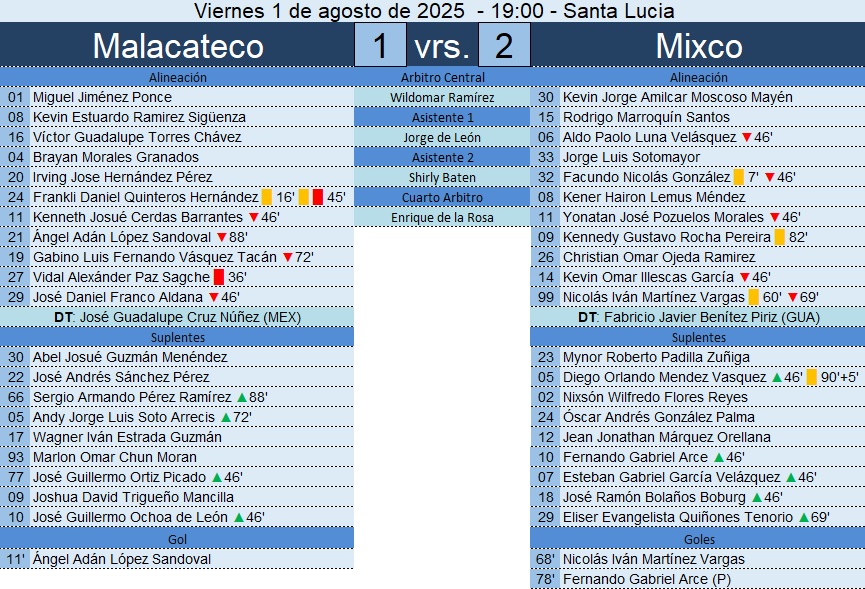Click the yellow card beside Frankli Daniel Quinteros
This screenshot has width=865, height=589.
(x=267, y=197)
